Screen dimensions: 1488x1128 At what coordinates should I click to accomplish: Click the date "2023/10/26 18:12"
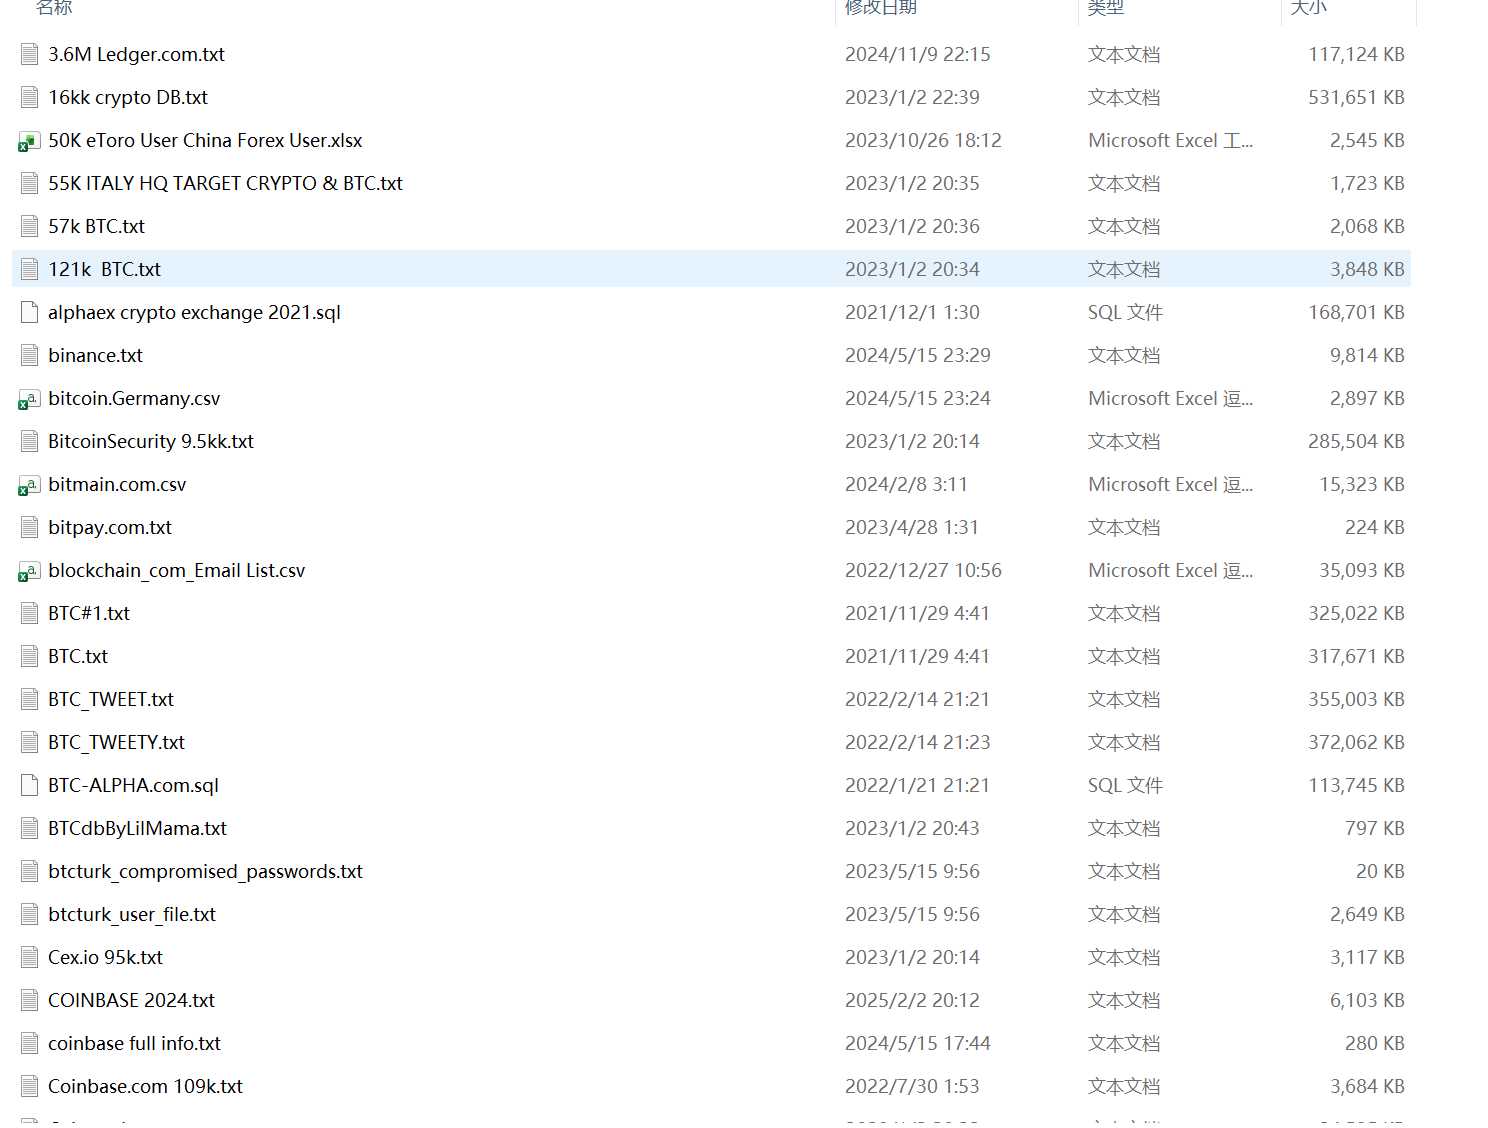923,140
